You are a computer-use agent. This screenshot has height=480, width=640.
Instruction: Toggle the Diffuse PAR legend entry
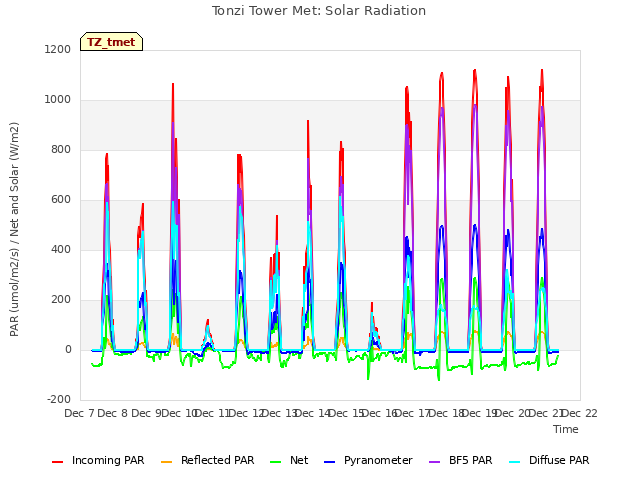coord(549,460)
